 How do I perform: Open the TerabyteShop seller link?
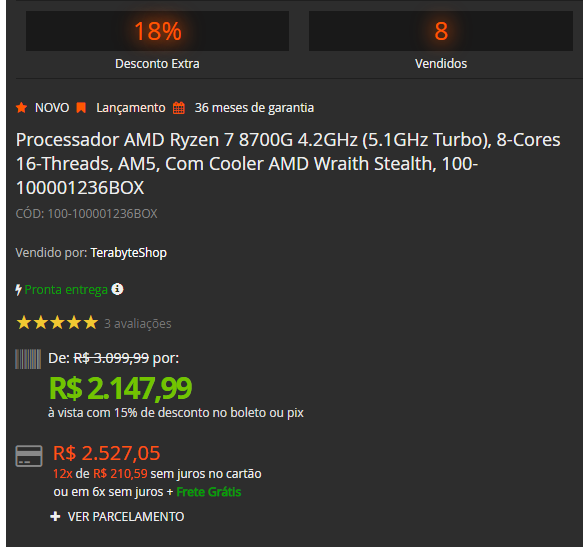coord(129,253)
